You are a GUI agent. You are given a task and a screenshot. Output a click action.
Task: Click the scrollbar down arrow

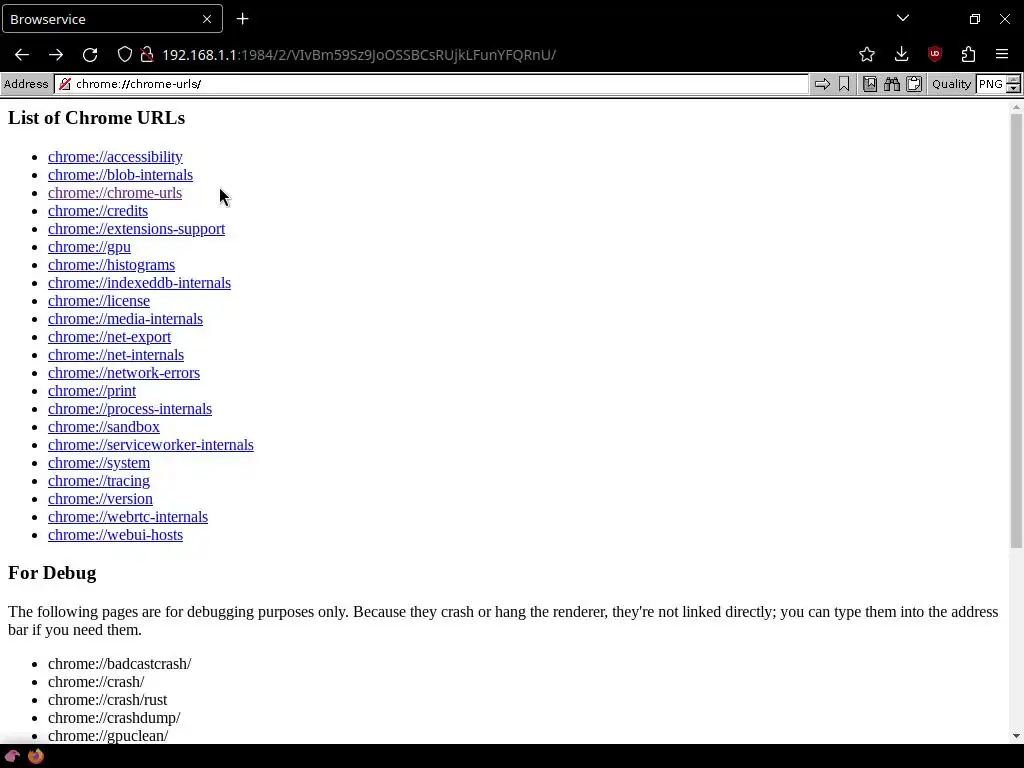click(x=1016, y=736)
